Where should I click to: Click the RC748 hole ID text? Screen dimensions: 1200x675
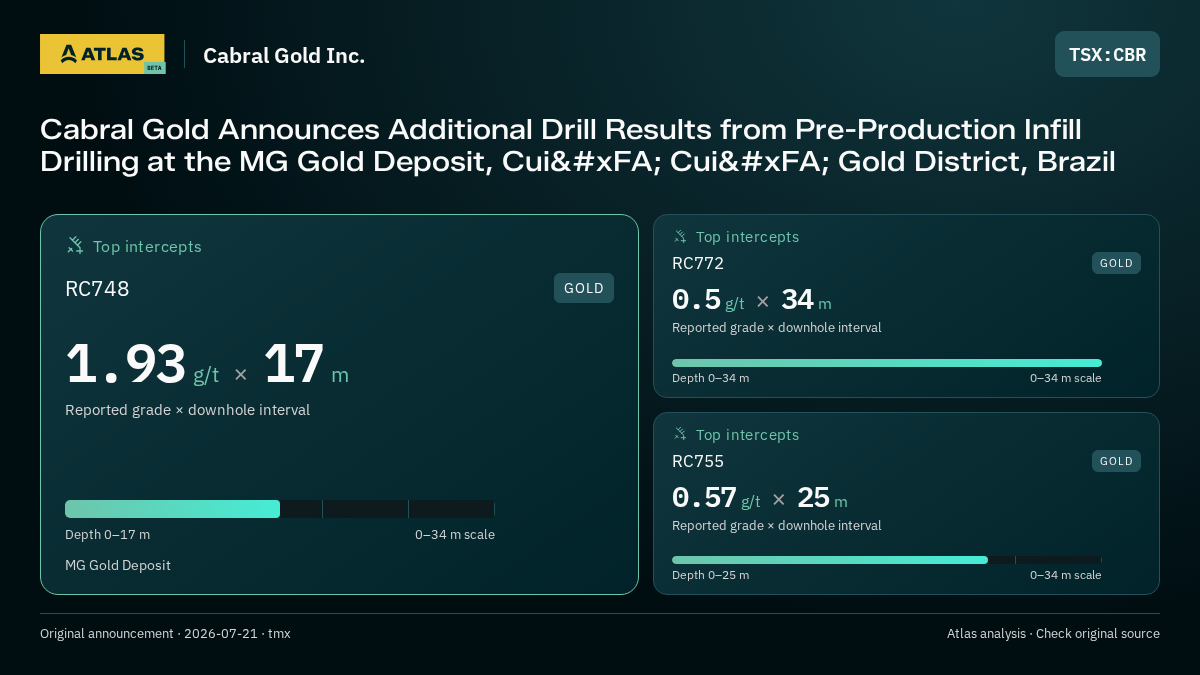pos(97,289)
